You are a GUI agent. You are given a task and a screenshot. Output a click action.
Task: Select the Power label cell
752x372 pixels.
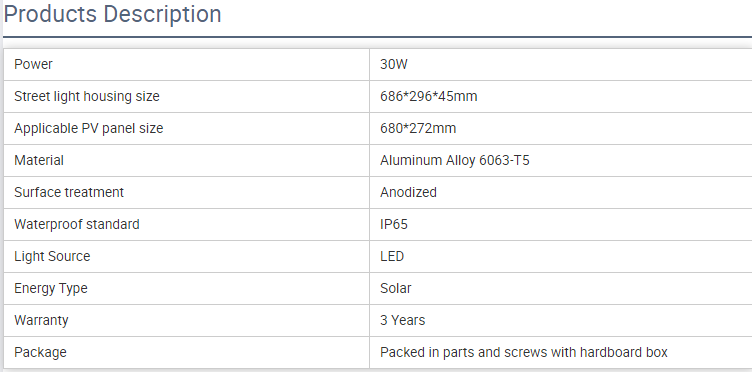pyautogui.click(x=187, y=64)
